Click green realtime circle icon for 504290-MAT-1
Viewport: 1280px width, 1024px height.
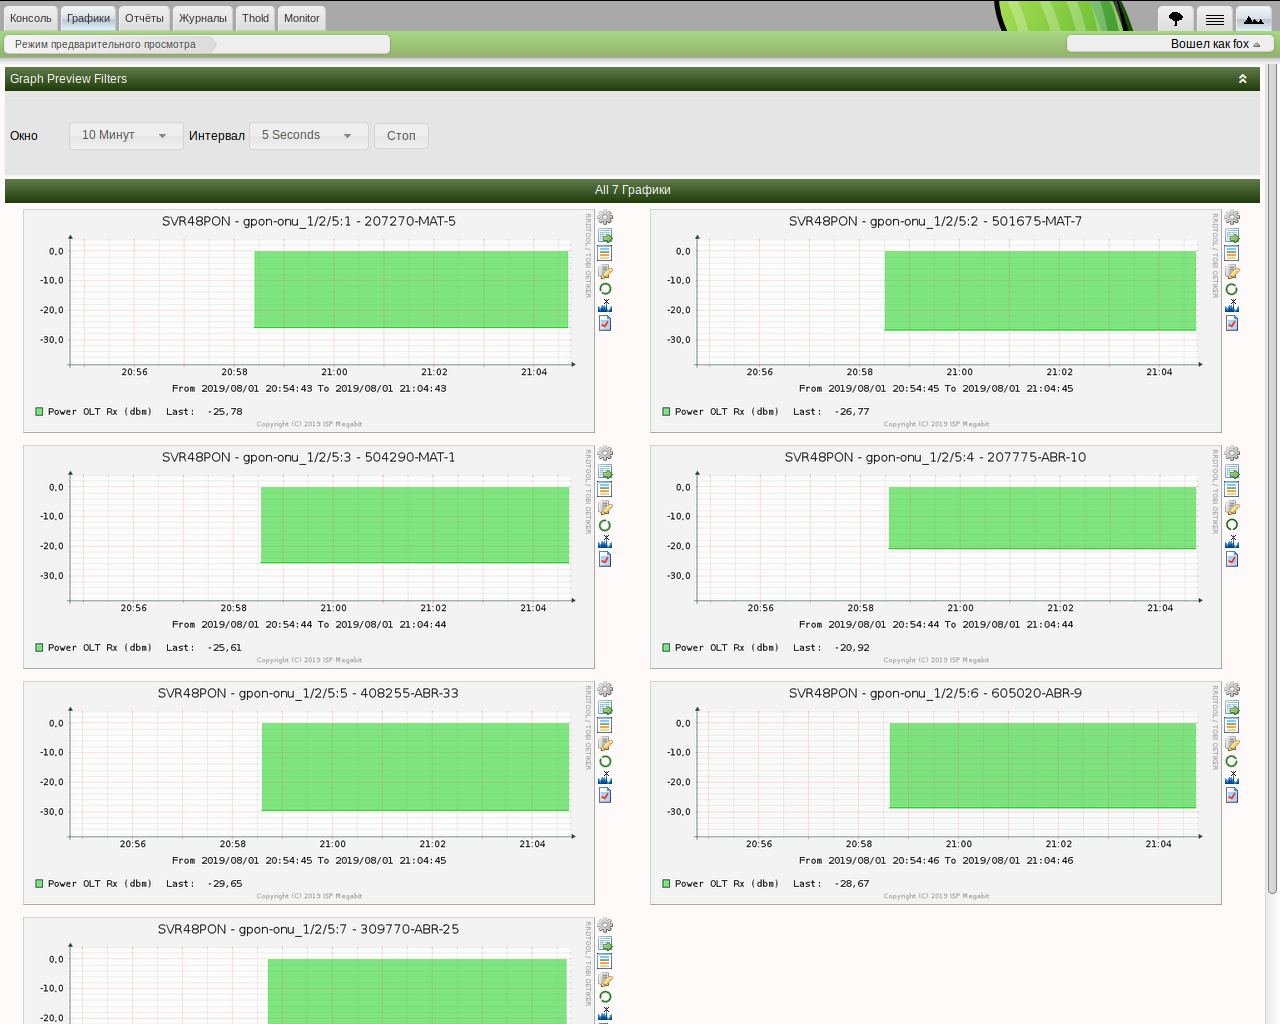tap(605, 525)
